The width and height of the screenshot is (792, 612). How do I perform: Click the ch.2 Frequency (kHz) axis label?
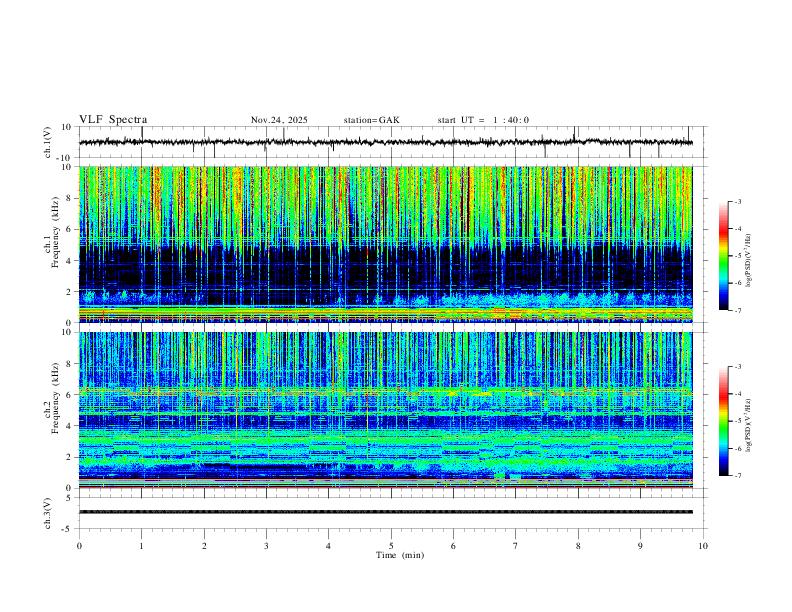click(x=52, y=398)
